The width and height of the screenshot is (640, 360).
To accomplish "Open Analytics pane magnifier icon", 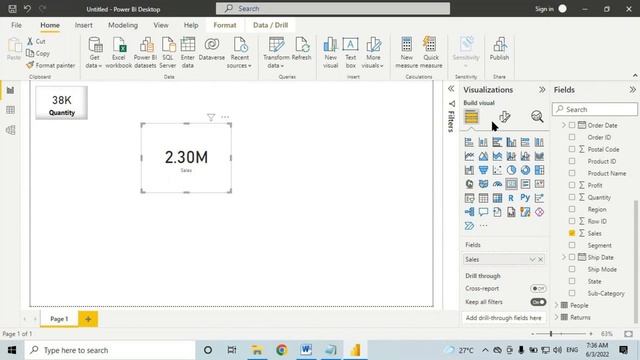I will coord(537,117).
